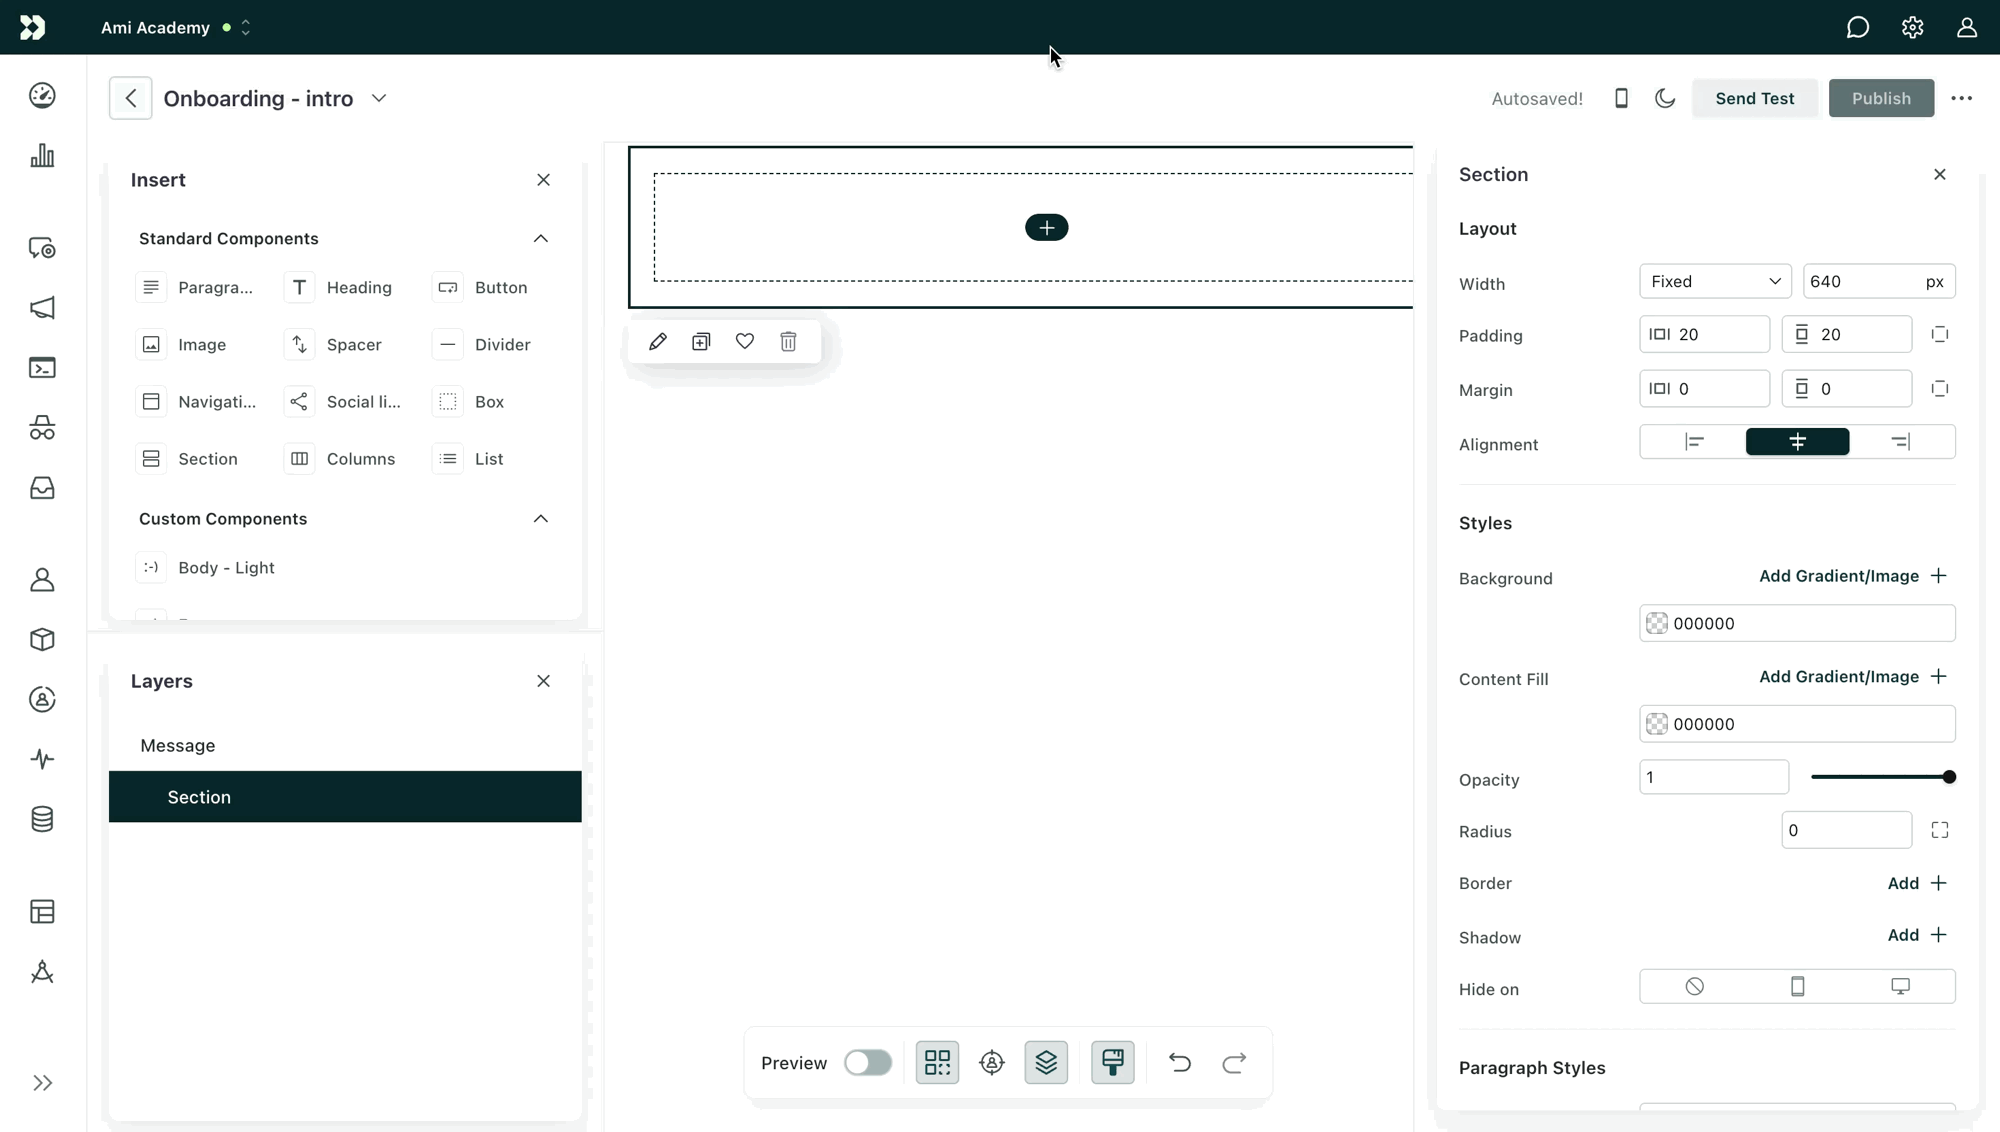
Task: Open the paint styles tool in bottom toolbar
Action: [1113, 1062]
